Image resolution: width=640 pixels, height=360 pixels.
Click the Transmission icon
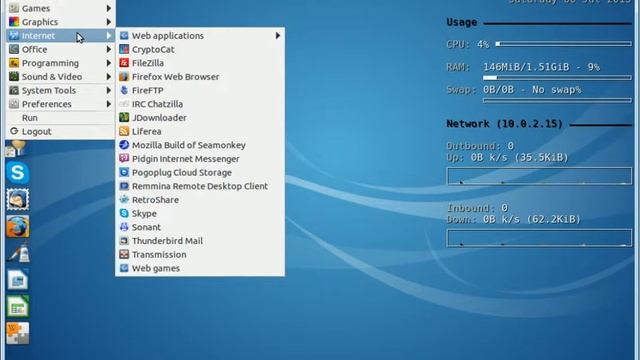(124, 254)
